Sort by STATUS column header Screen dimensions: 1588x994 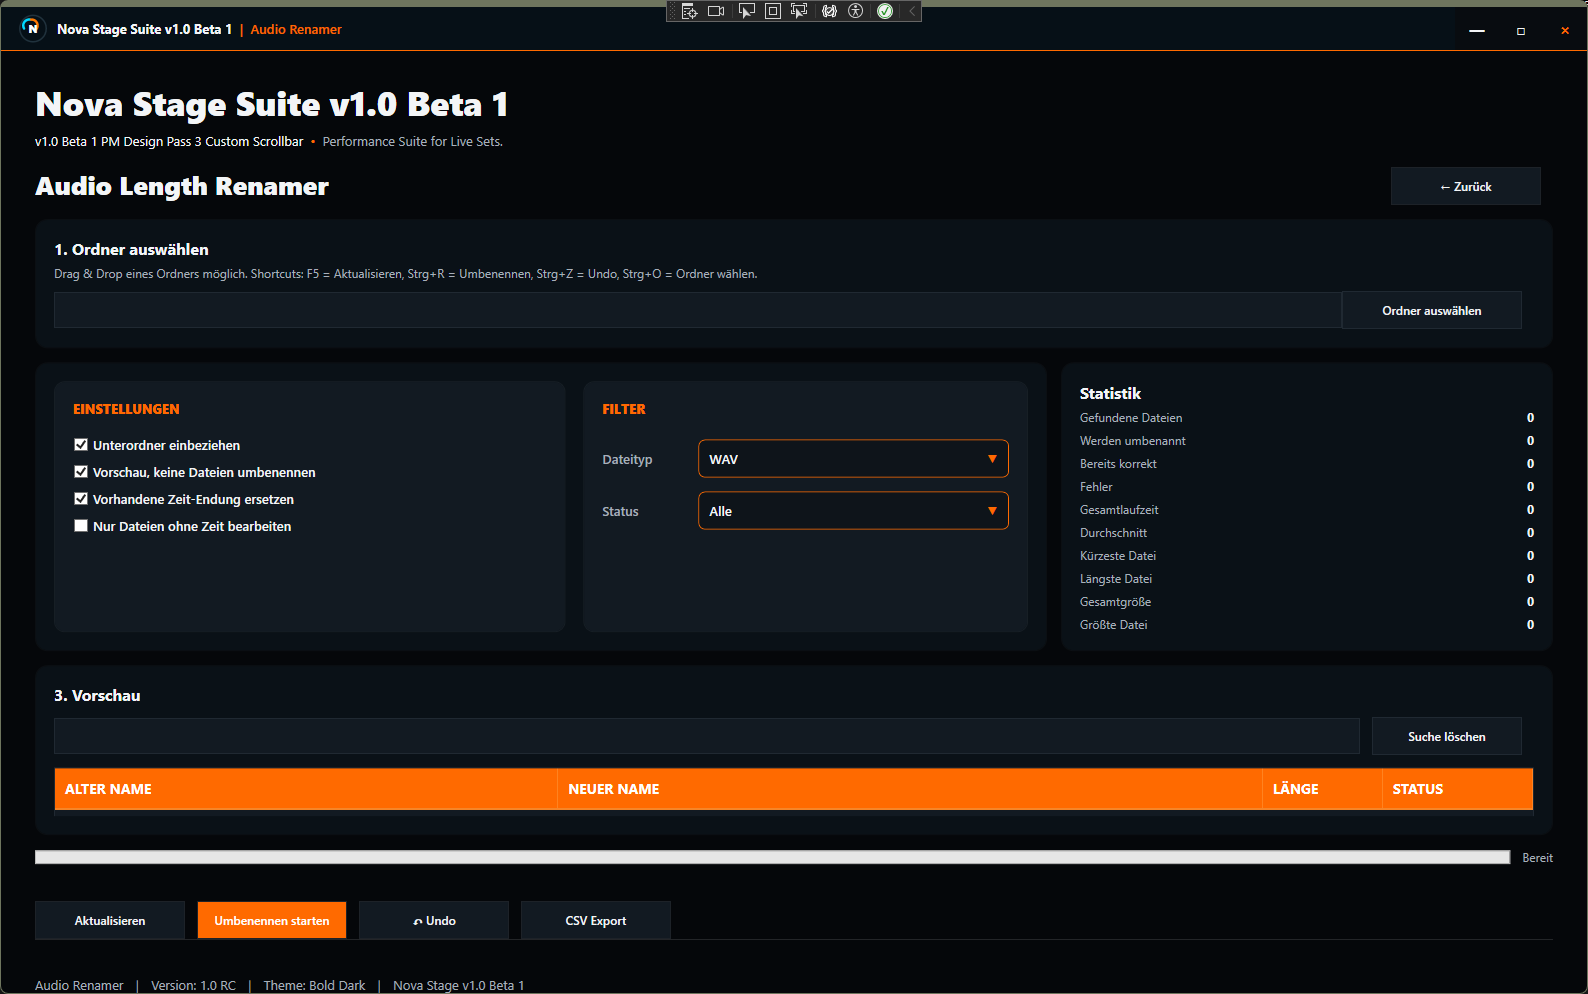(1457, 789)
